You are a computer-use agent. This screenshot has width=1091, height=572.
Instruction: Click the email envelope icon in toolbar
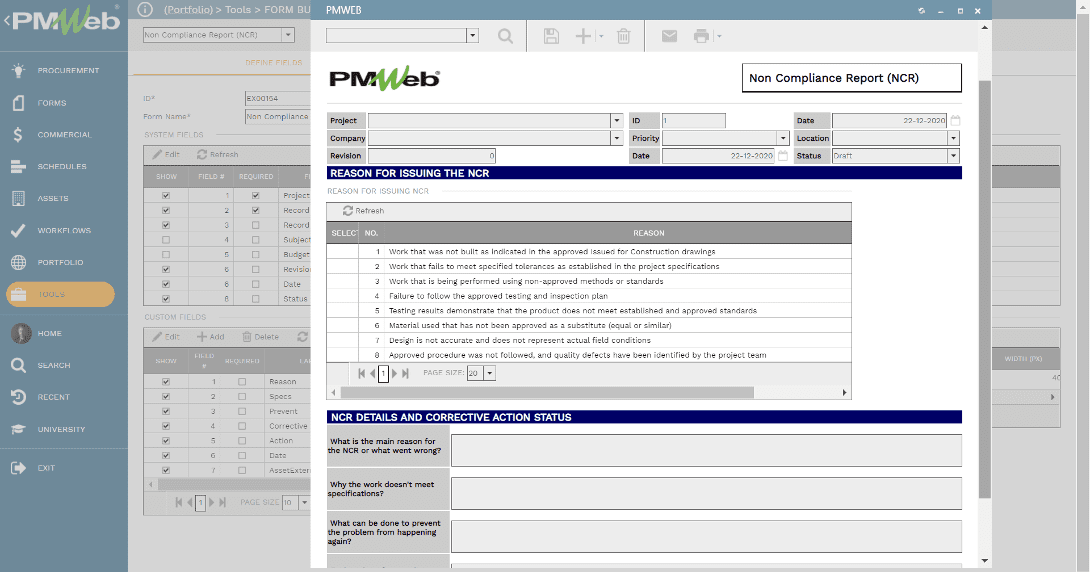click(669, 36)
